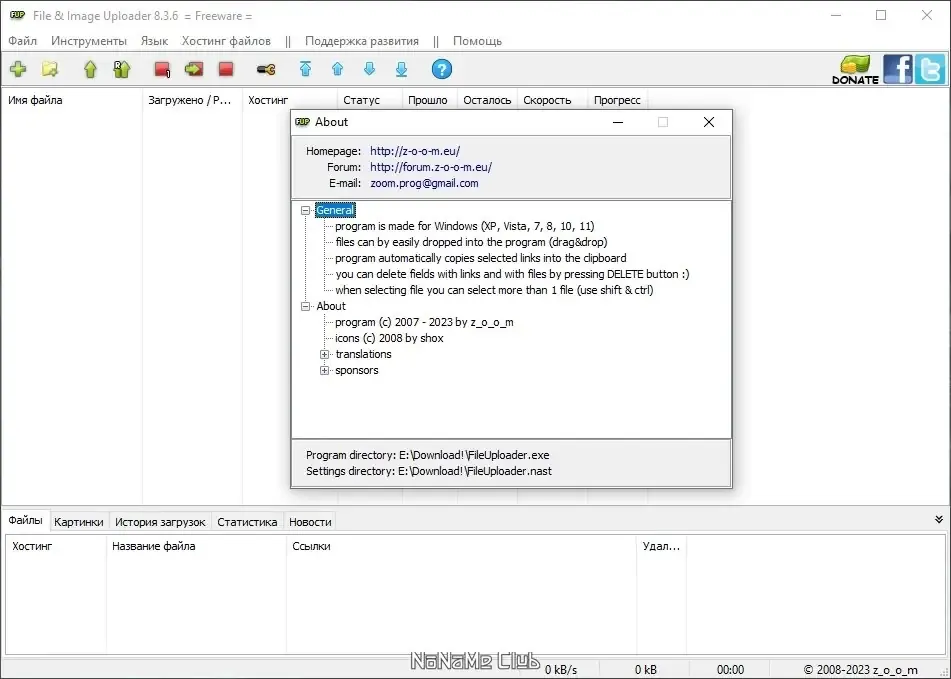
Task: Open the Facebook page icon
Action: coord(898,69)
